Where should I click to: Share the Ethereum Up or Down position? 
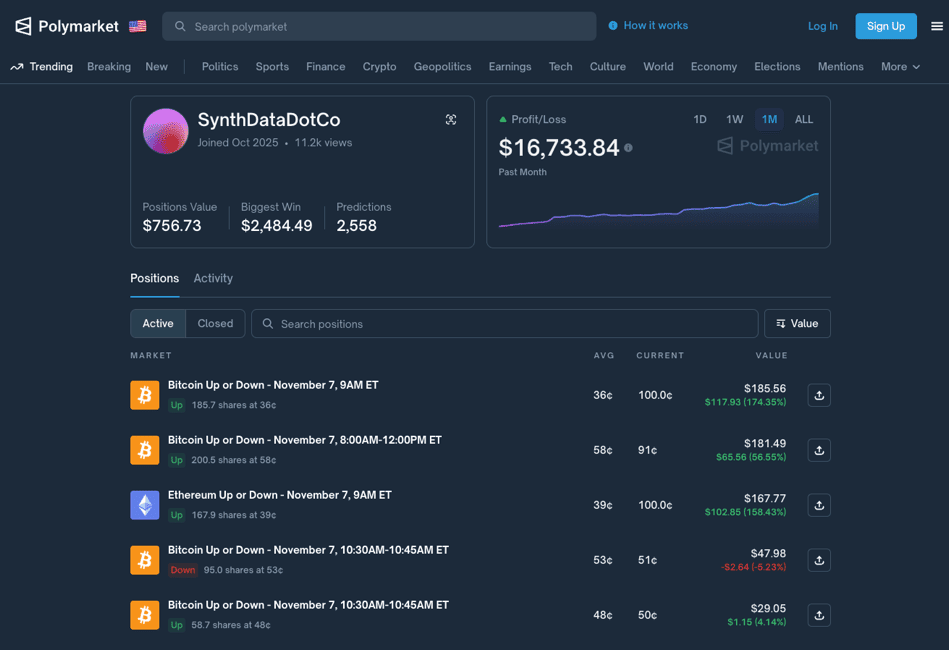click(x=819, y=505)
